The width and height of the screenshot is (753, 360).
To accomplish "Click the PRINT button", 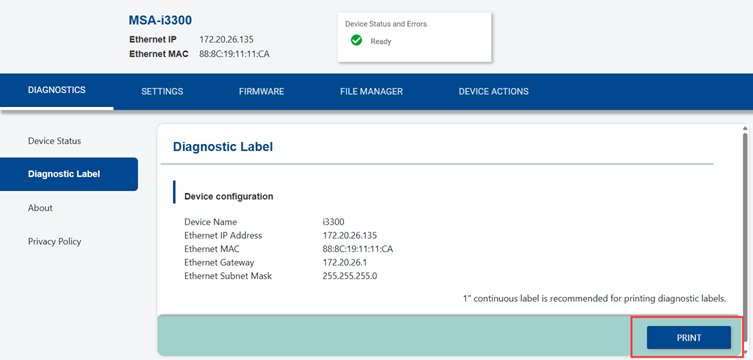I will pyautogui.click(x=689, y=338).
